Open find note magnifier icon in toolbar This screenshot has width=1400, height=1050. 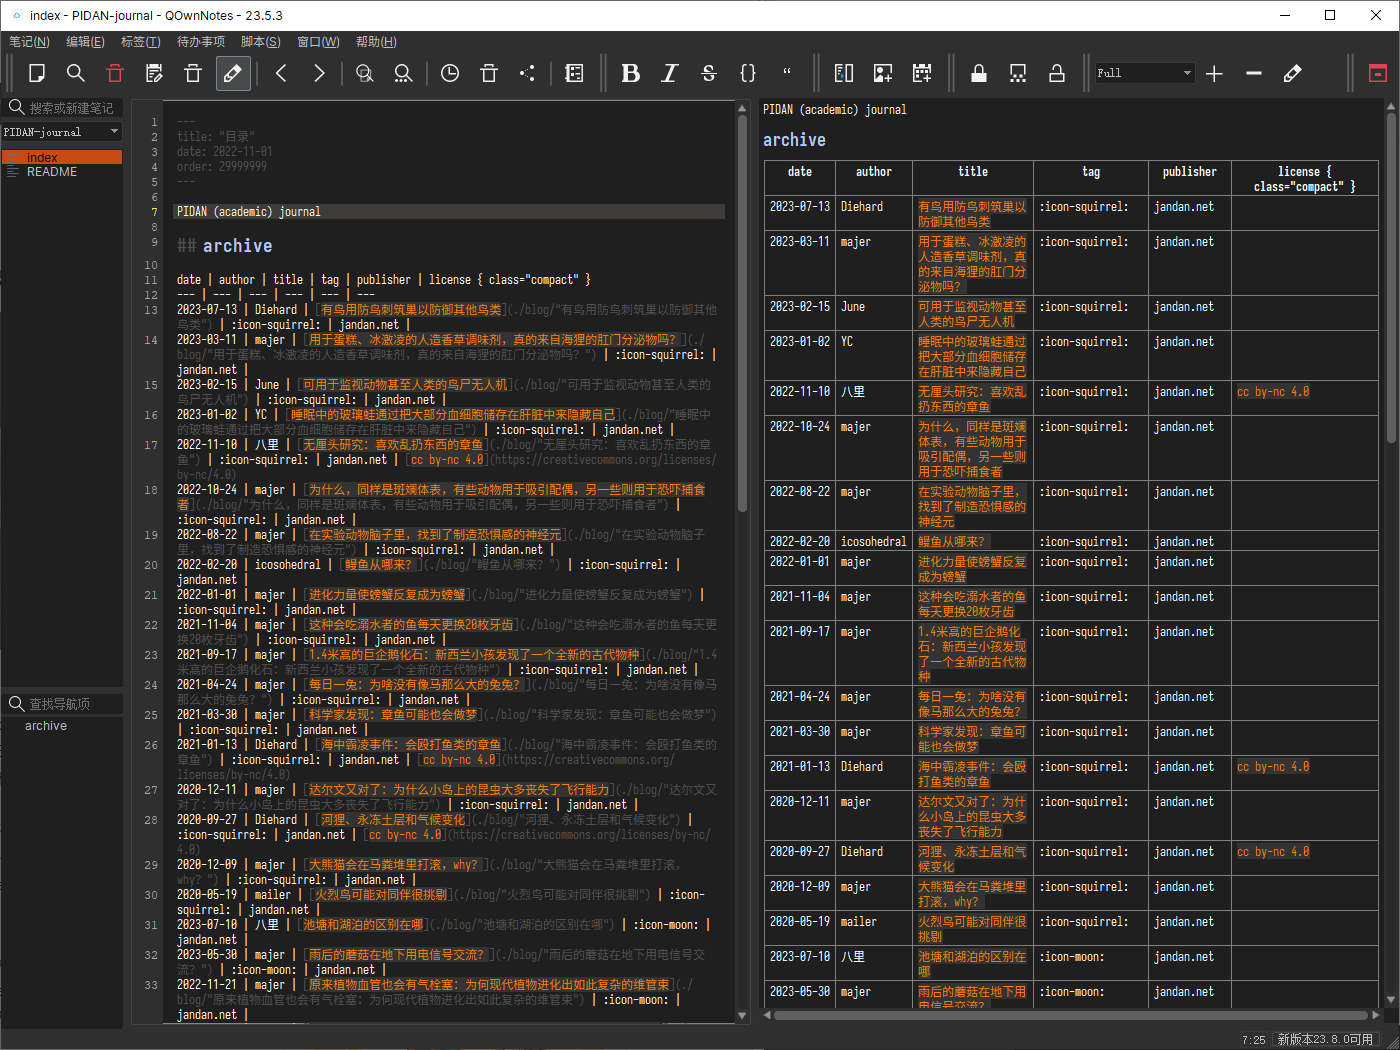point(76,73)
